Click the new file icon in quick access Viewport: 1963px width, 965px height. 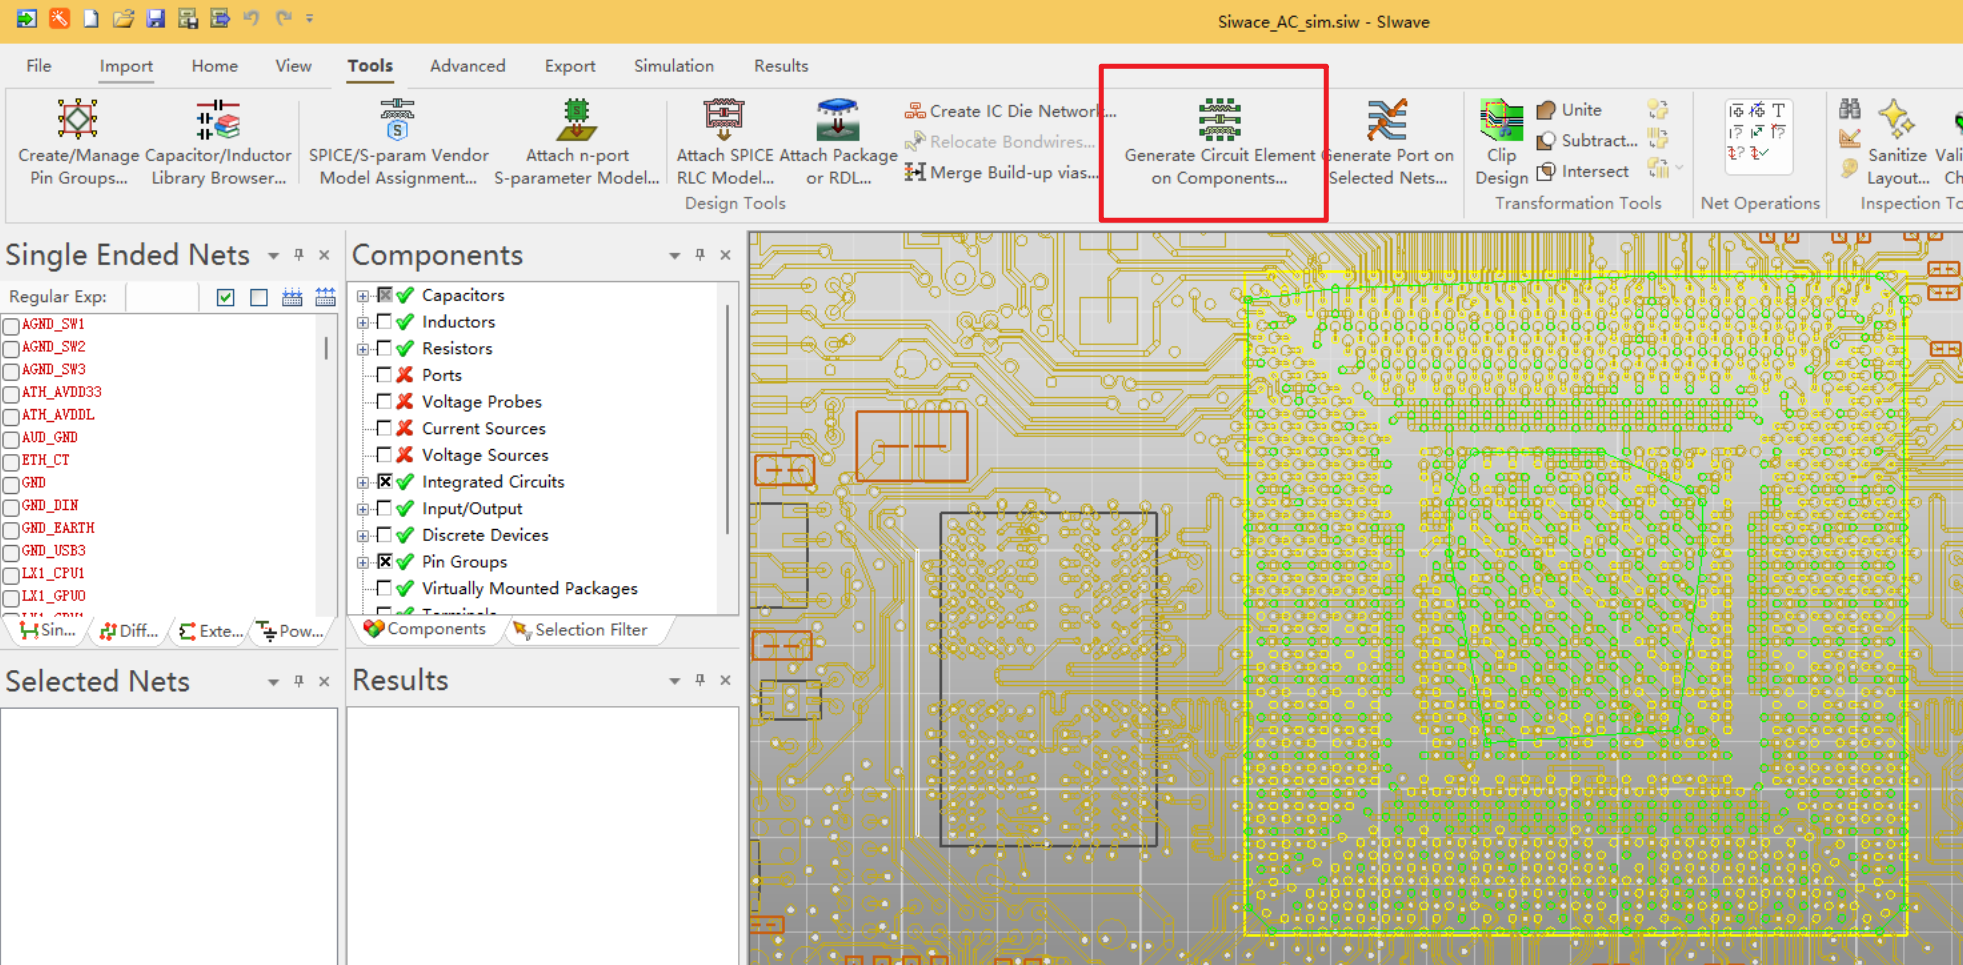coord(91,18)
